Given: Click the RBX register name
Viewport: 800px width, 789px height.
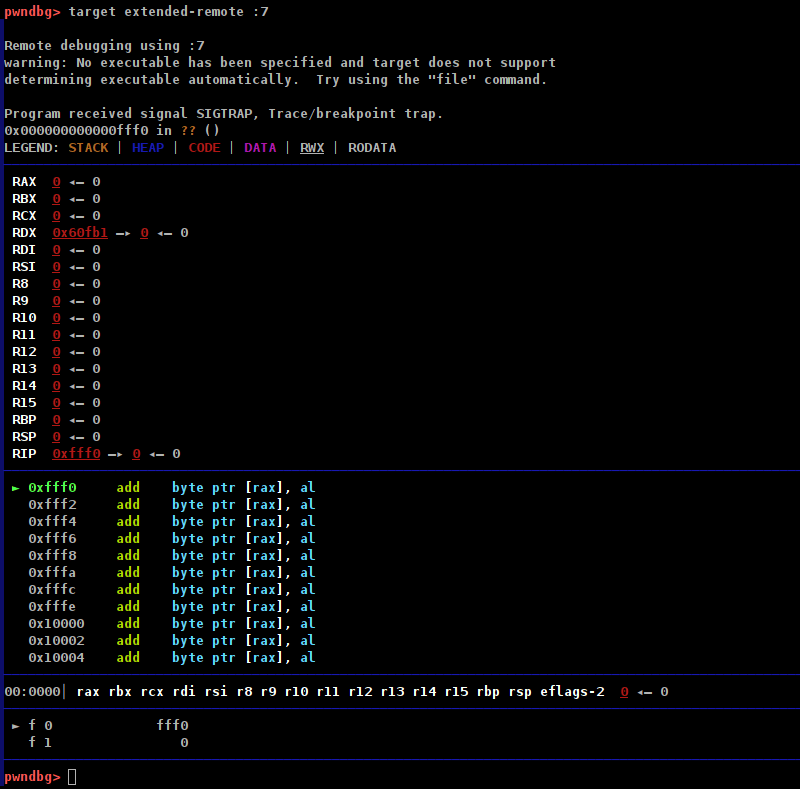Looking at the screenshot, I should point(24,199).
